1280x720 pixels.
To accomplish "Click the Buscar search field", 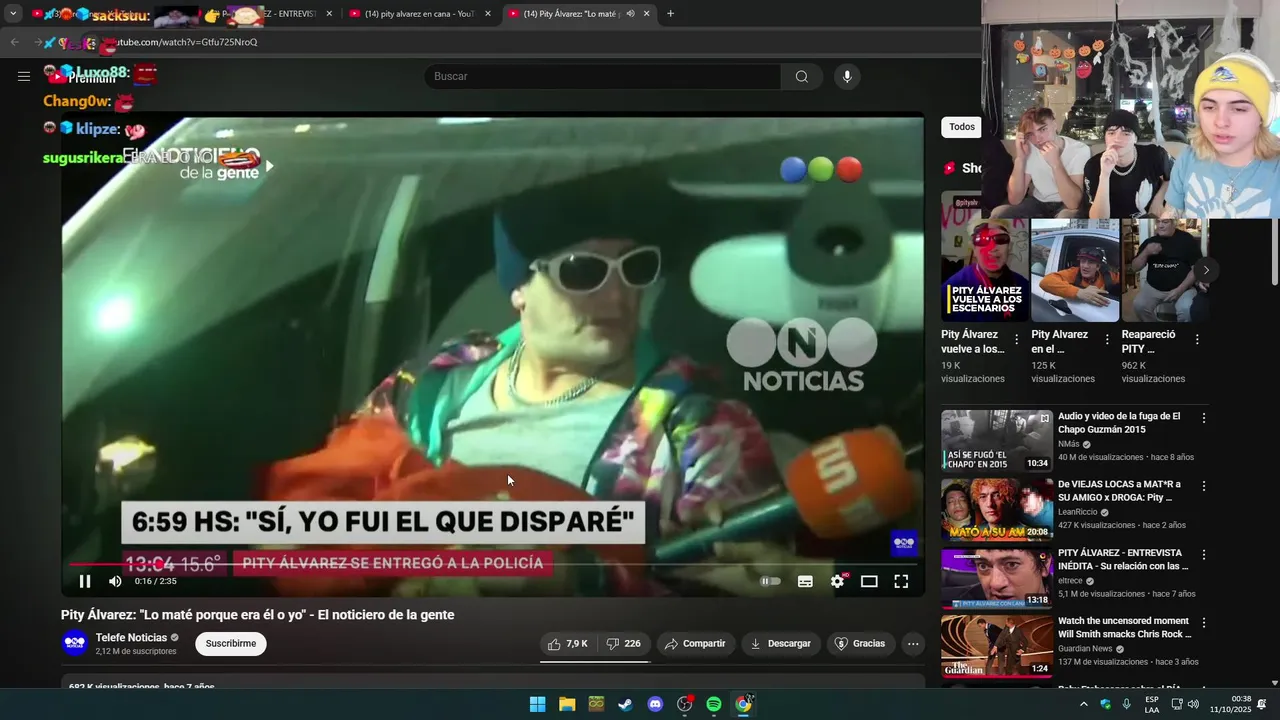I will click(603, 76).
